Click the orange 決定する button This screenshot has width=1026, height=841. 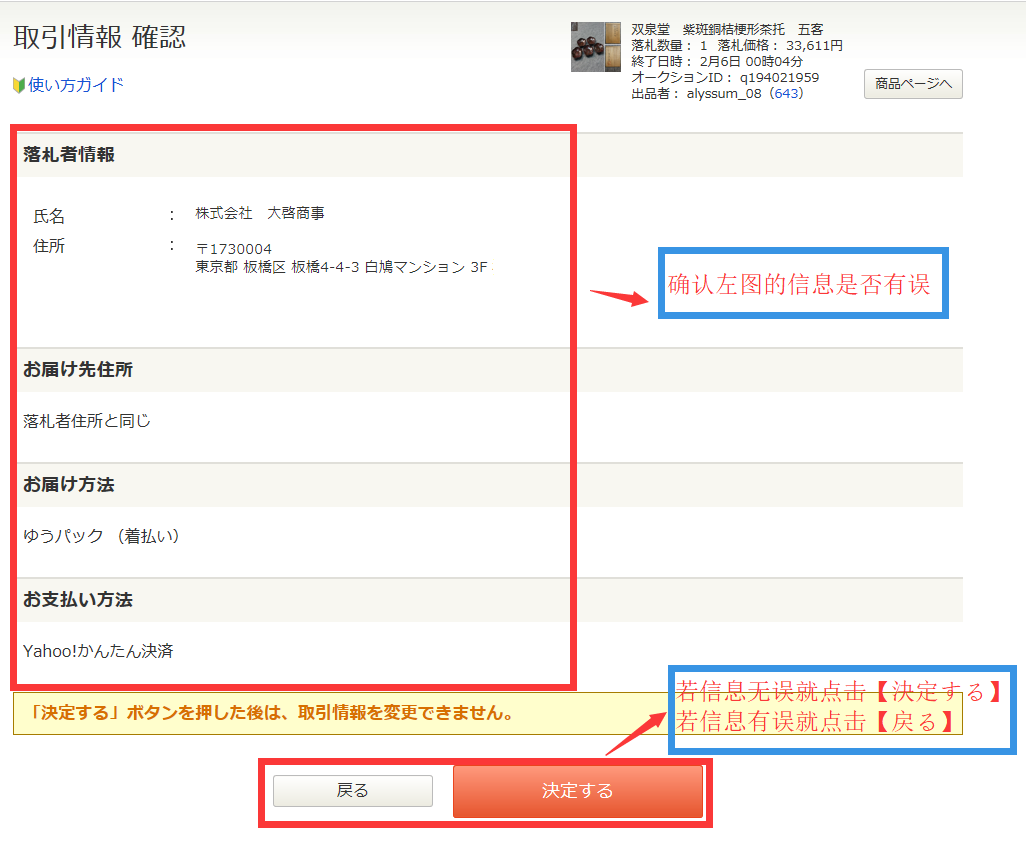tap(577, 791)
